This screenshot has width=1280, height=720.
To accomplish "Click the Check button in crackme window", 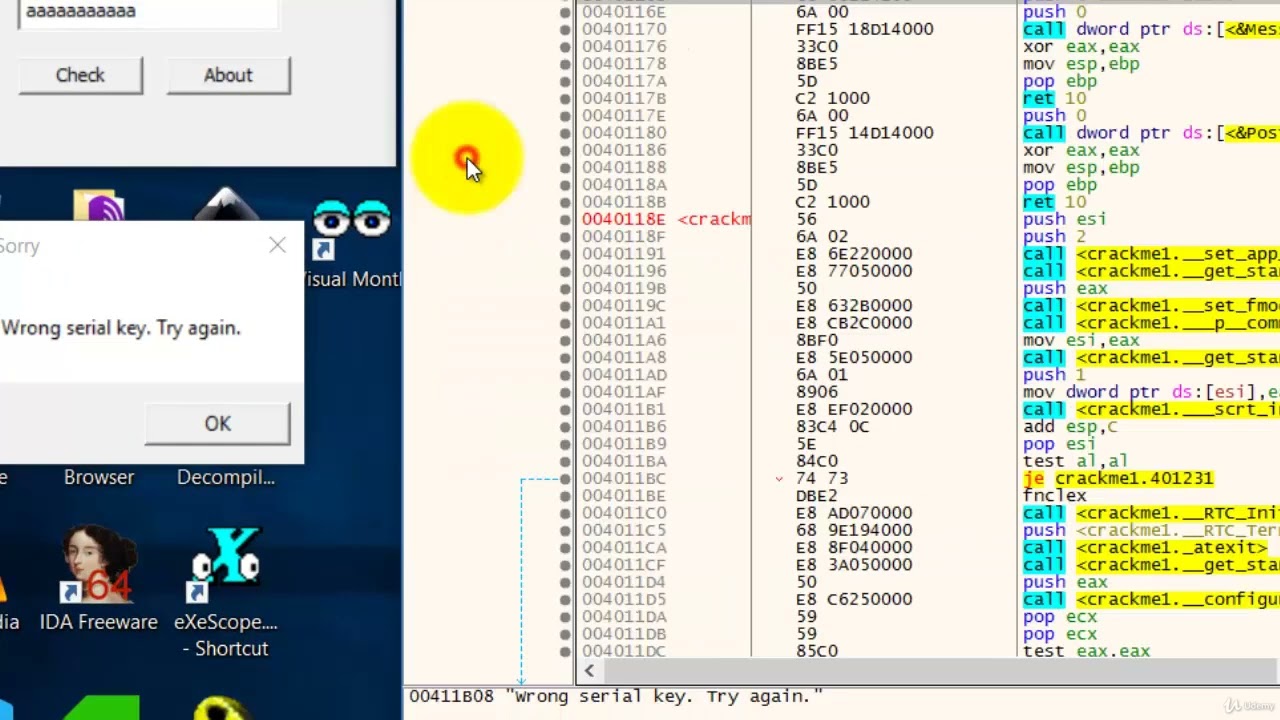I will click(x=80, y=75).
